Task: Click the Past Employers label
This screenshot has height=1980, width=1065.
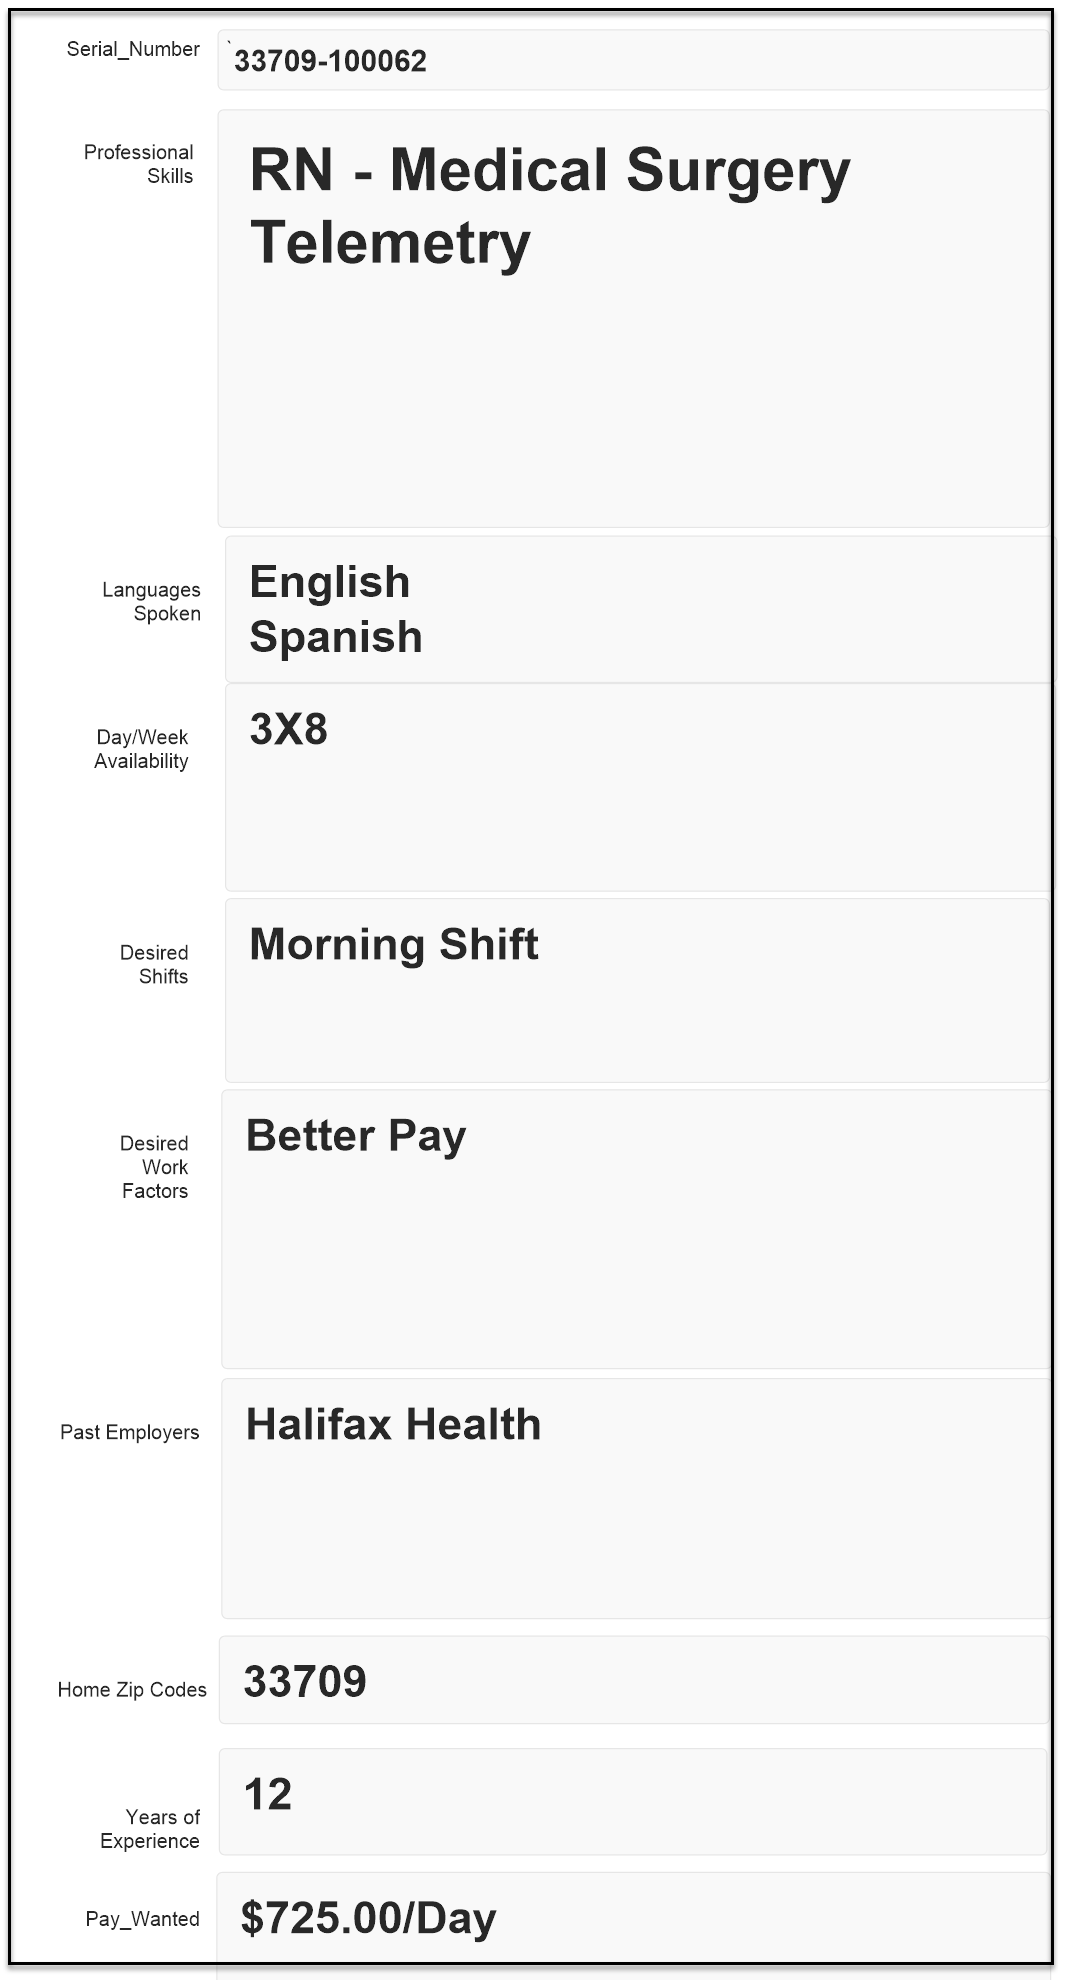Action: [129, 1432]
